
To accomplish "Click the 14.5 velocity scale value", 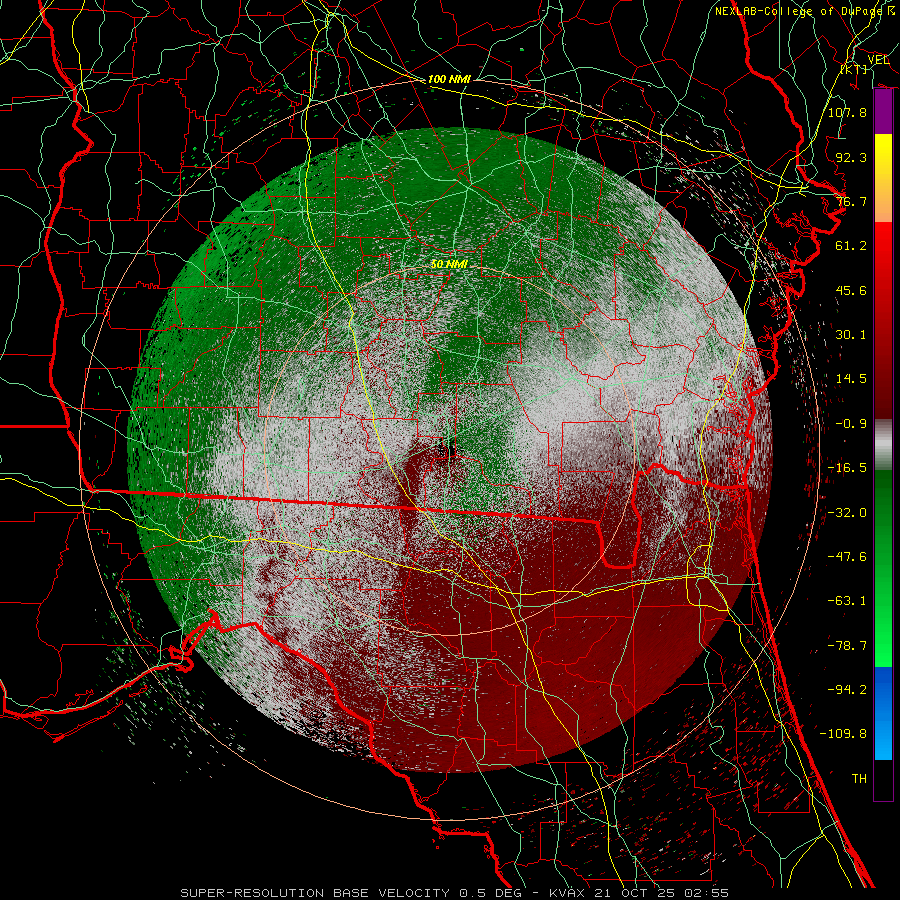I will point(851,379).
